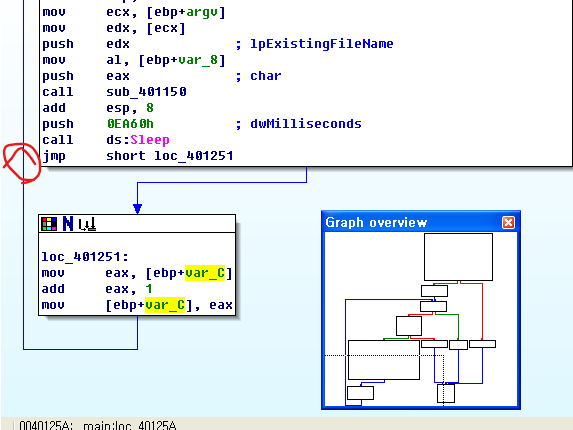Click var_C in mov [ebp+var_C], eax line

(165, 305)
